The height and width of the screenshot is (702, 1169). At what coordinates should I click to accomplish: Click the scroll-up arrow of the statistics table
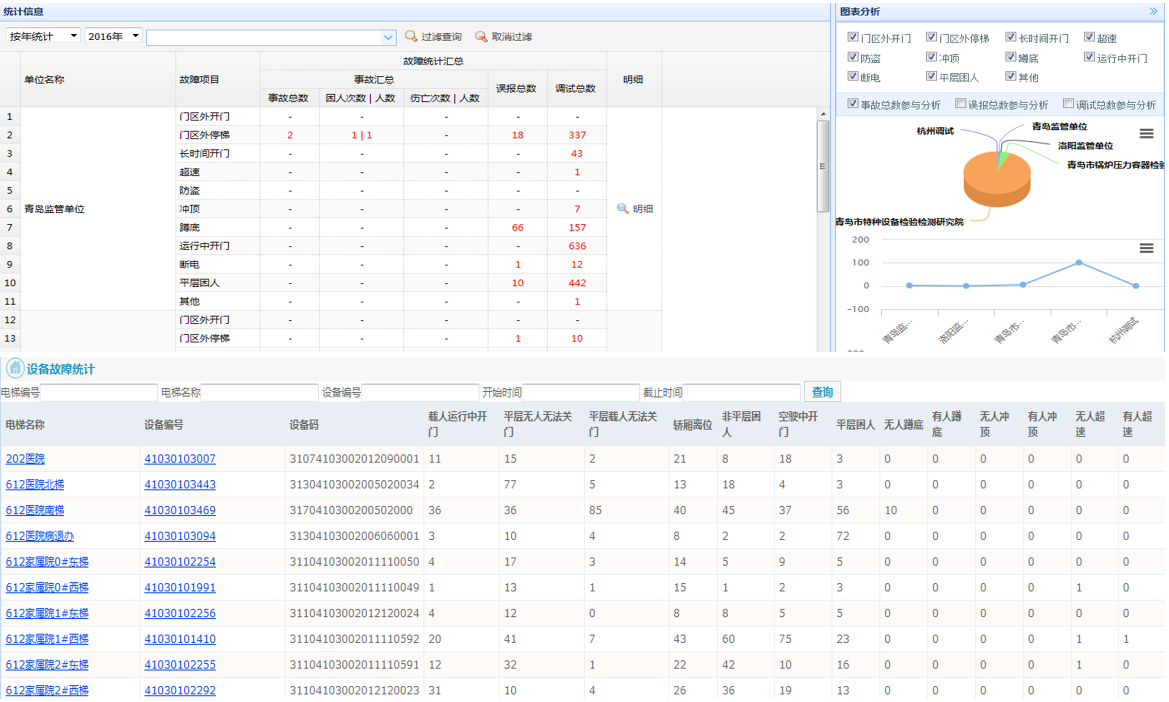tap(823, 115)
